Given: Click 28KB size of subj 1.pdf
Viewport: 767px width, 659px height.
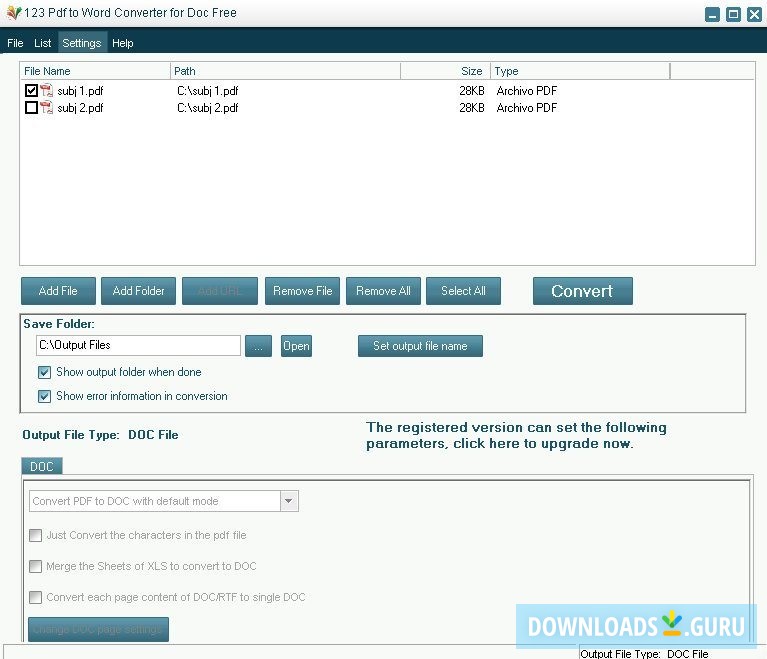Looking at the screenshot, I should 472,91.
